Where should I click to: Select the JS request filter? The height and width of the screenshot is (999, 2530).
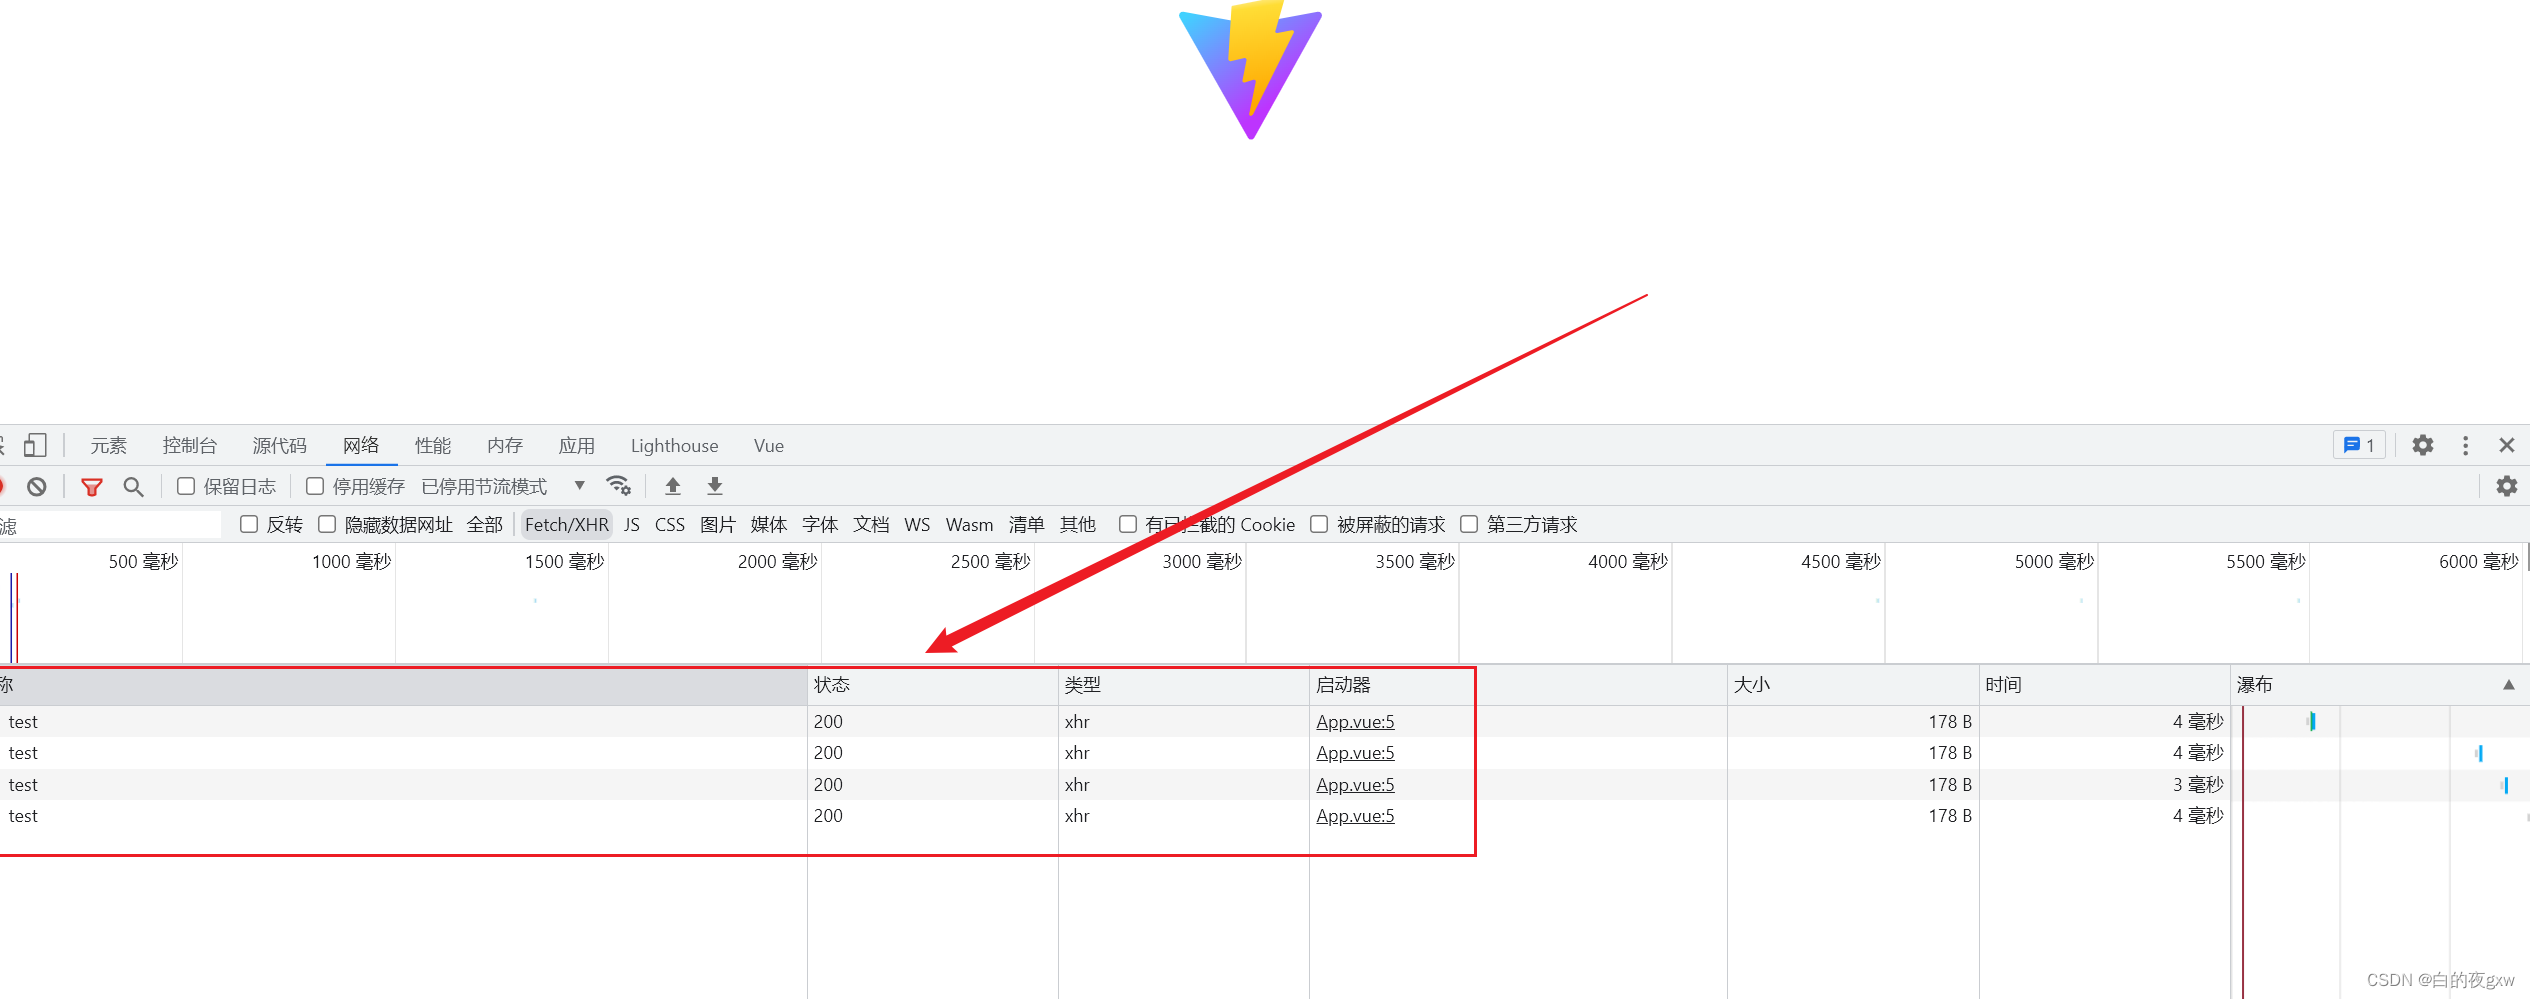632,525
